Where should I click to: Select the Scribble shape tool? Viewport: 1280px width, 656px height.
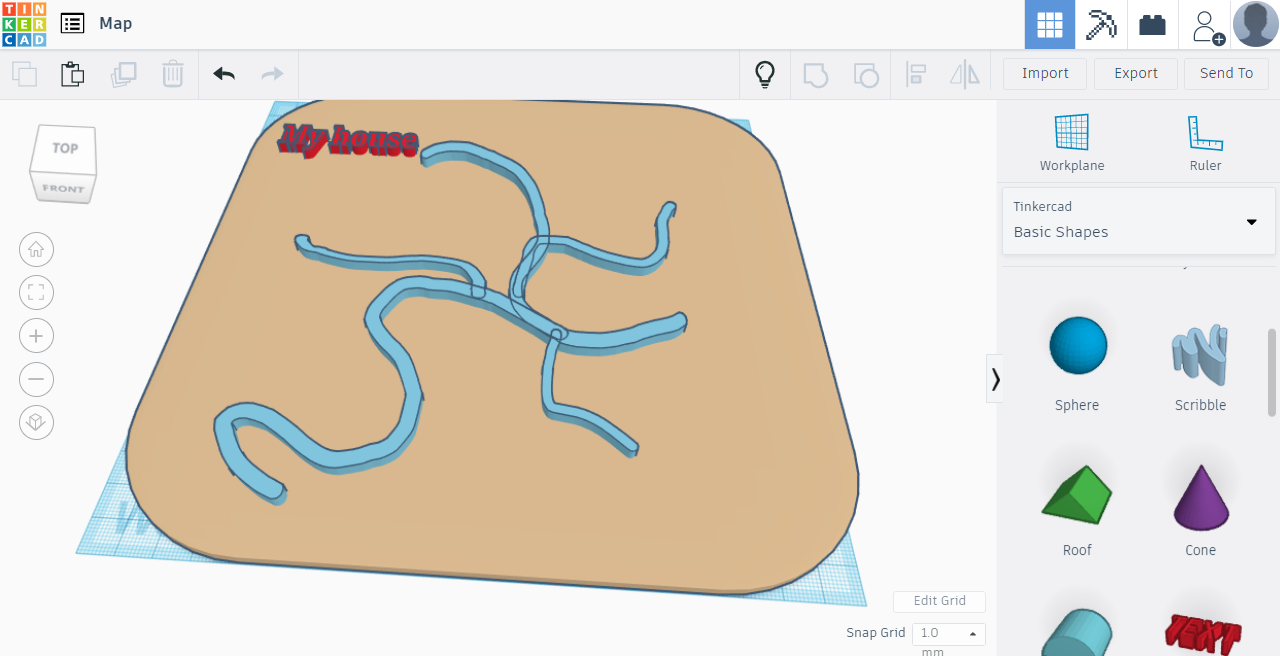click(x=1200, y=357)
